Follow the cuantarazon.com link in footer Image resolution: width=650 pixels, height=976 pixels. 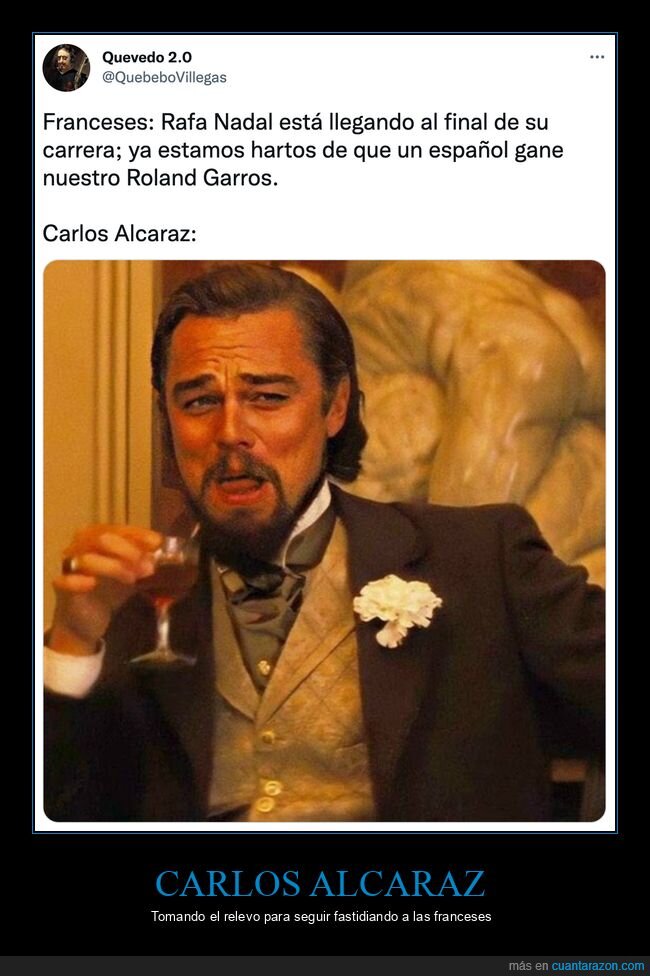[x=598, y=966]
